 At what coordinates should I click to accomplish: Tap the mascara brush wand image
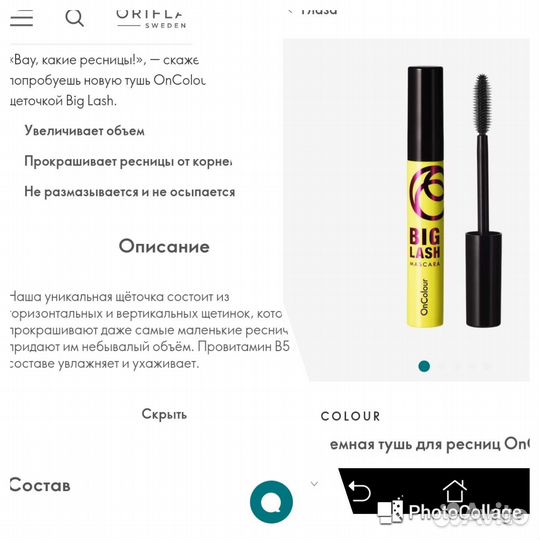(x=483, y=200)
